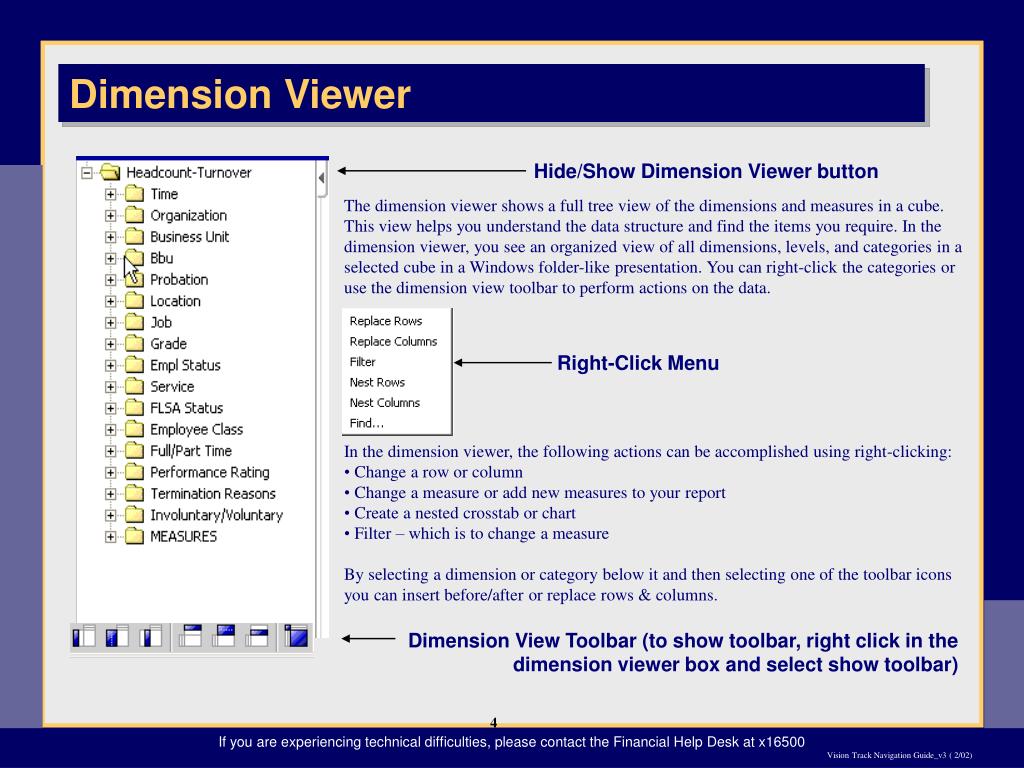This screenshot has height=768, width=1024.
Task: Expand the Performance Rating node
Action: tap(110, 473)
